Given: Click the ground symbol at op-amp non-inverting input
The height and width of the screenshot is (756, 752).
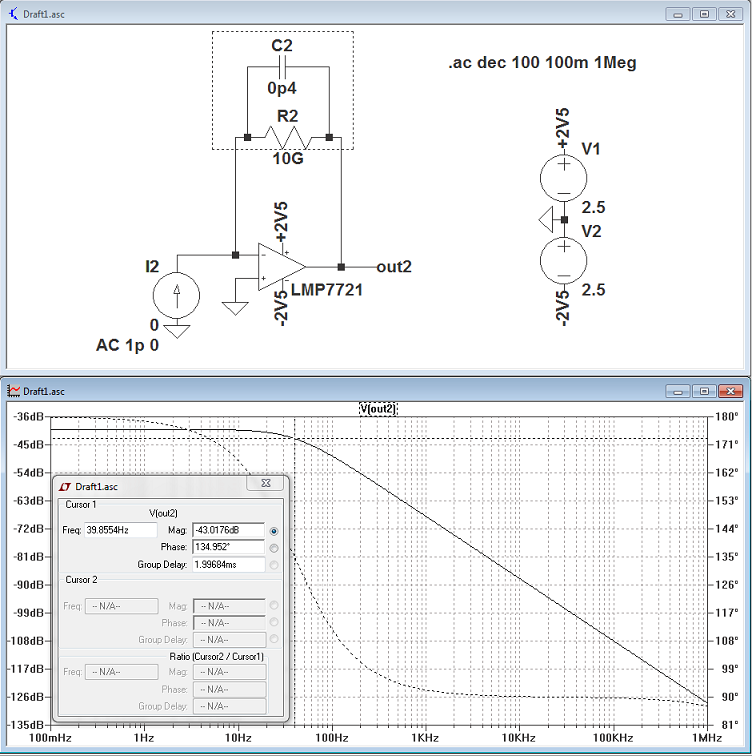Looking at the screenshot, I should (x=235, y=308).
